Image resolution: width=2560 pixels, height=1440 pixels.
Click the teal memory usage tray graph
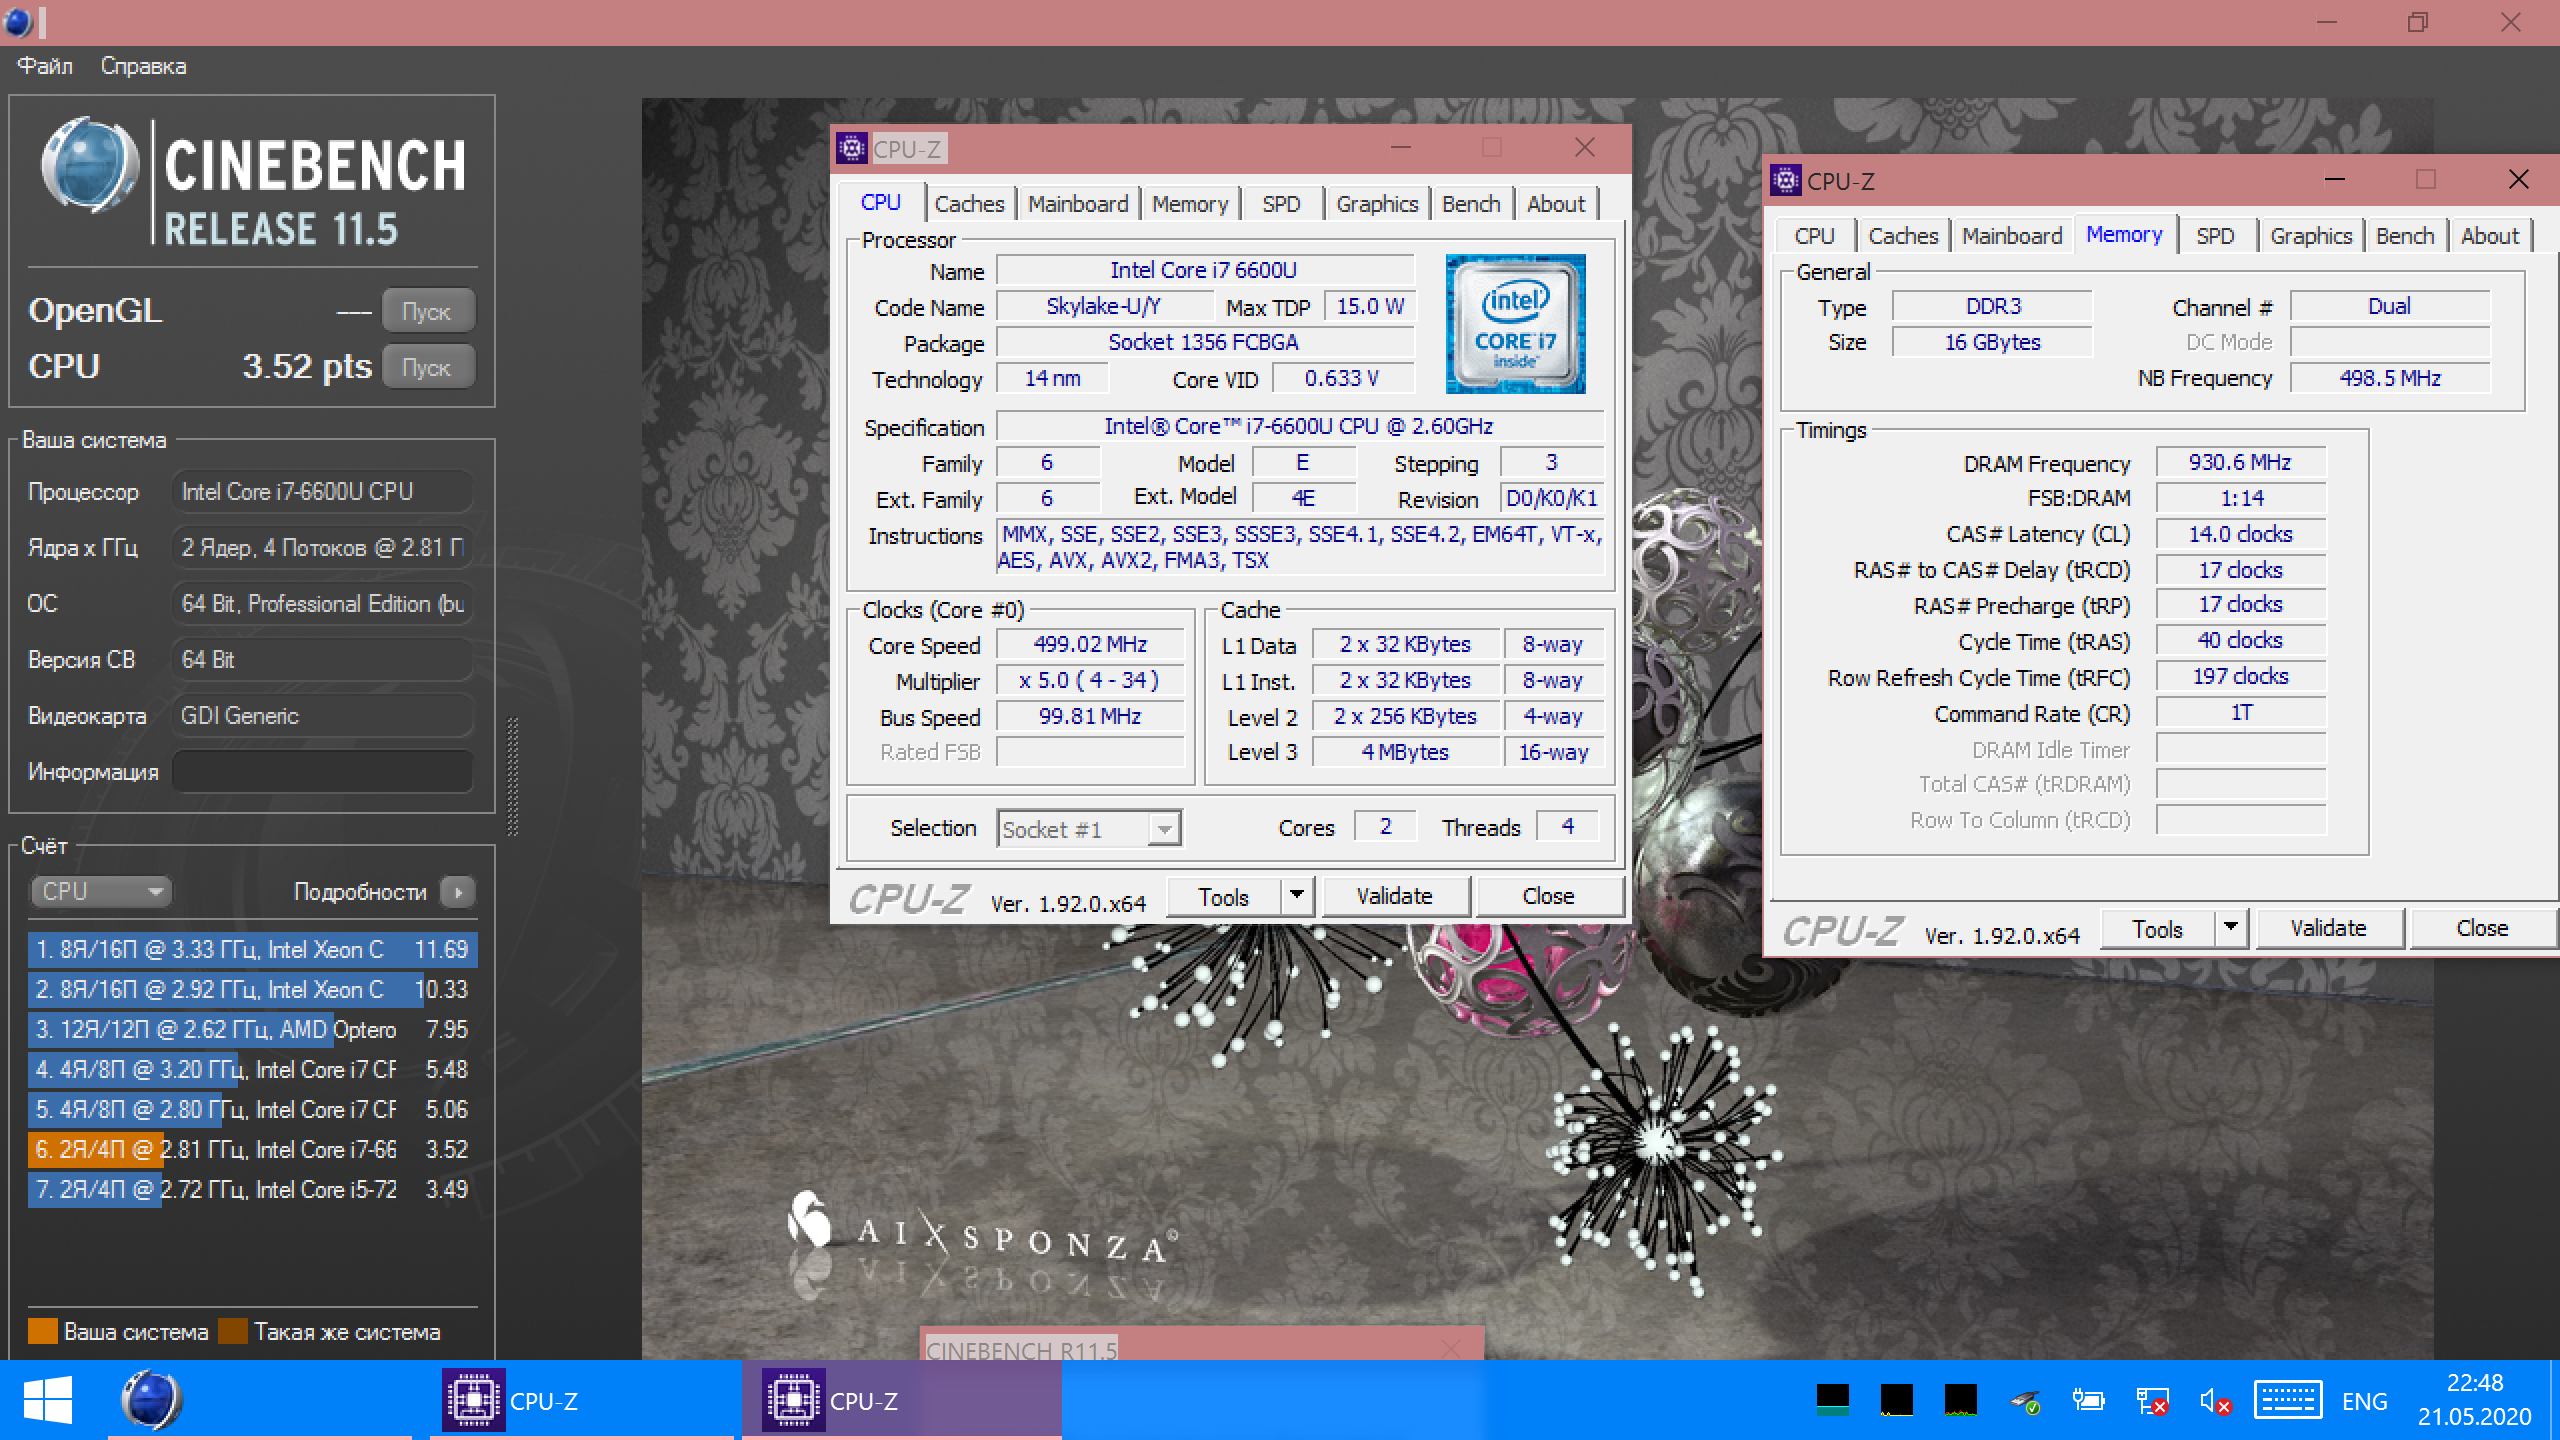(x=1832, y=1400)
